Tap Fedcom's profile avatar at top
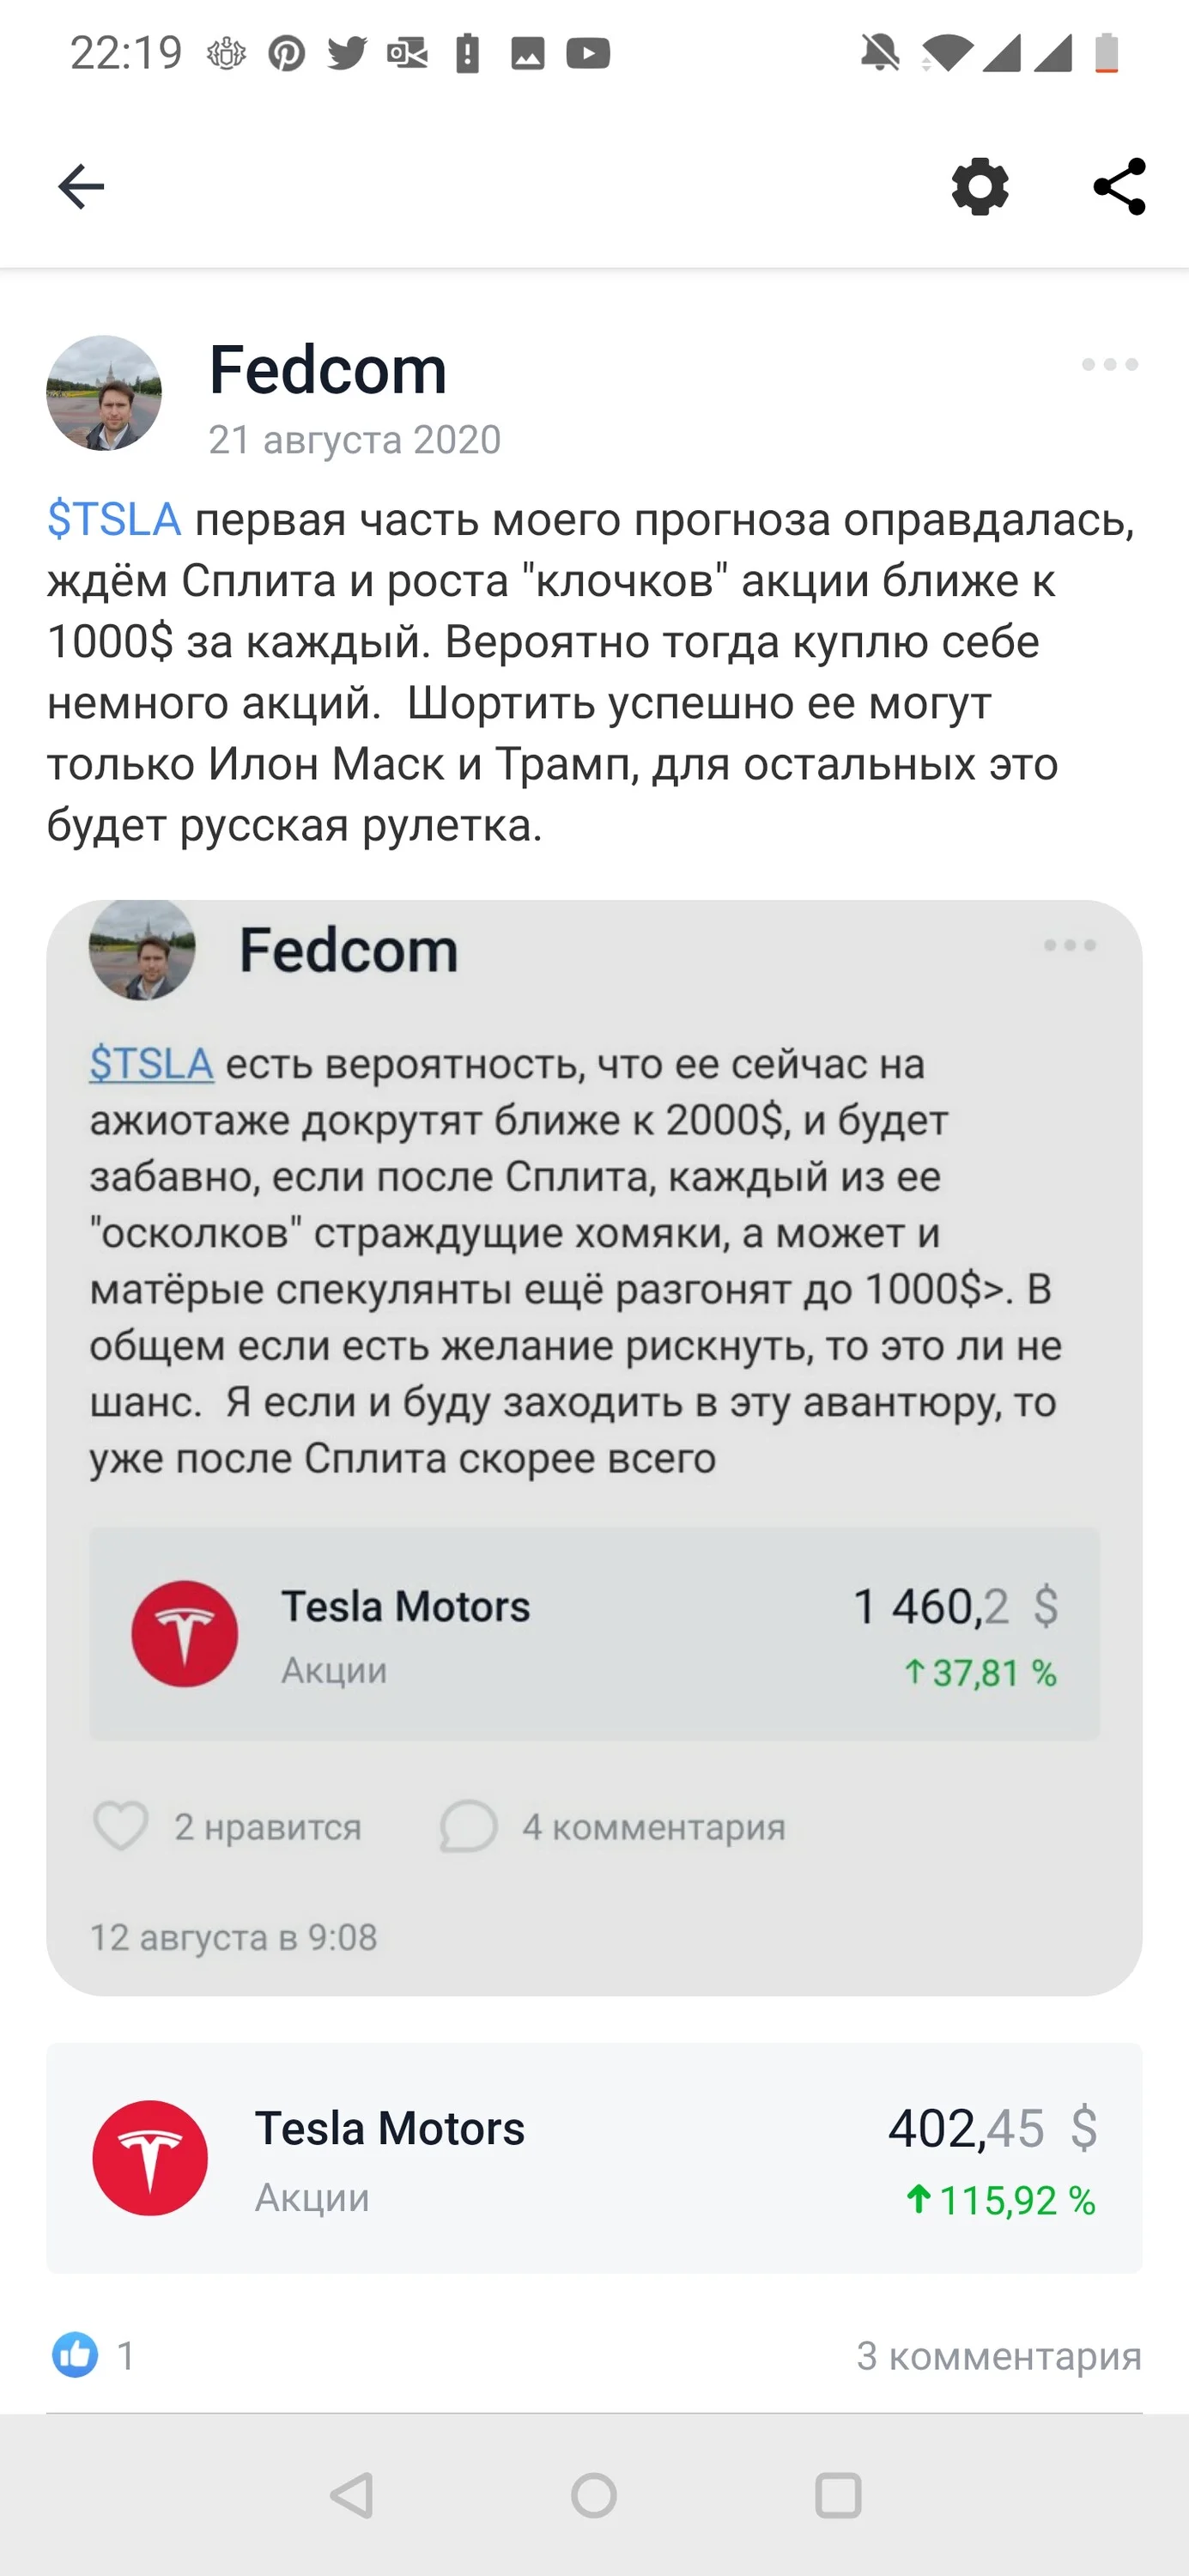 [104, 393]
